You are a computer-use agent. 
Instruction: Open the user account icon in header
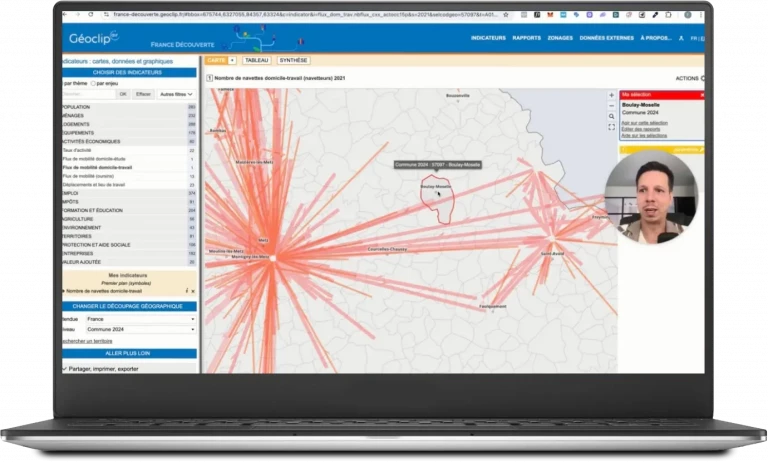(x=681, y=38)
